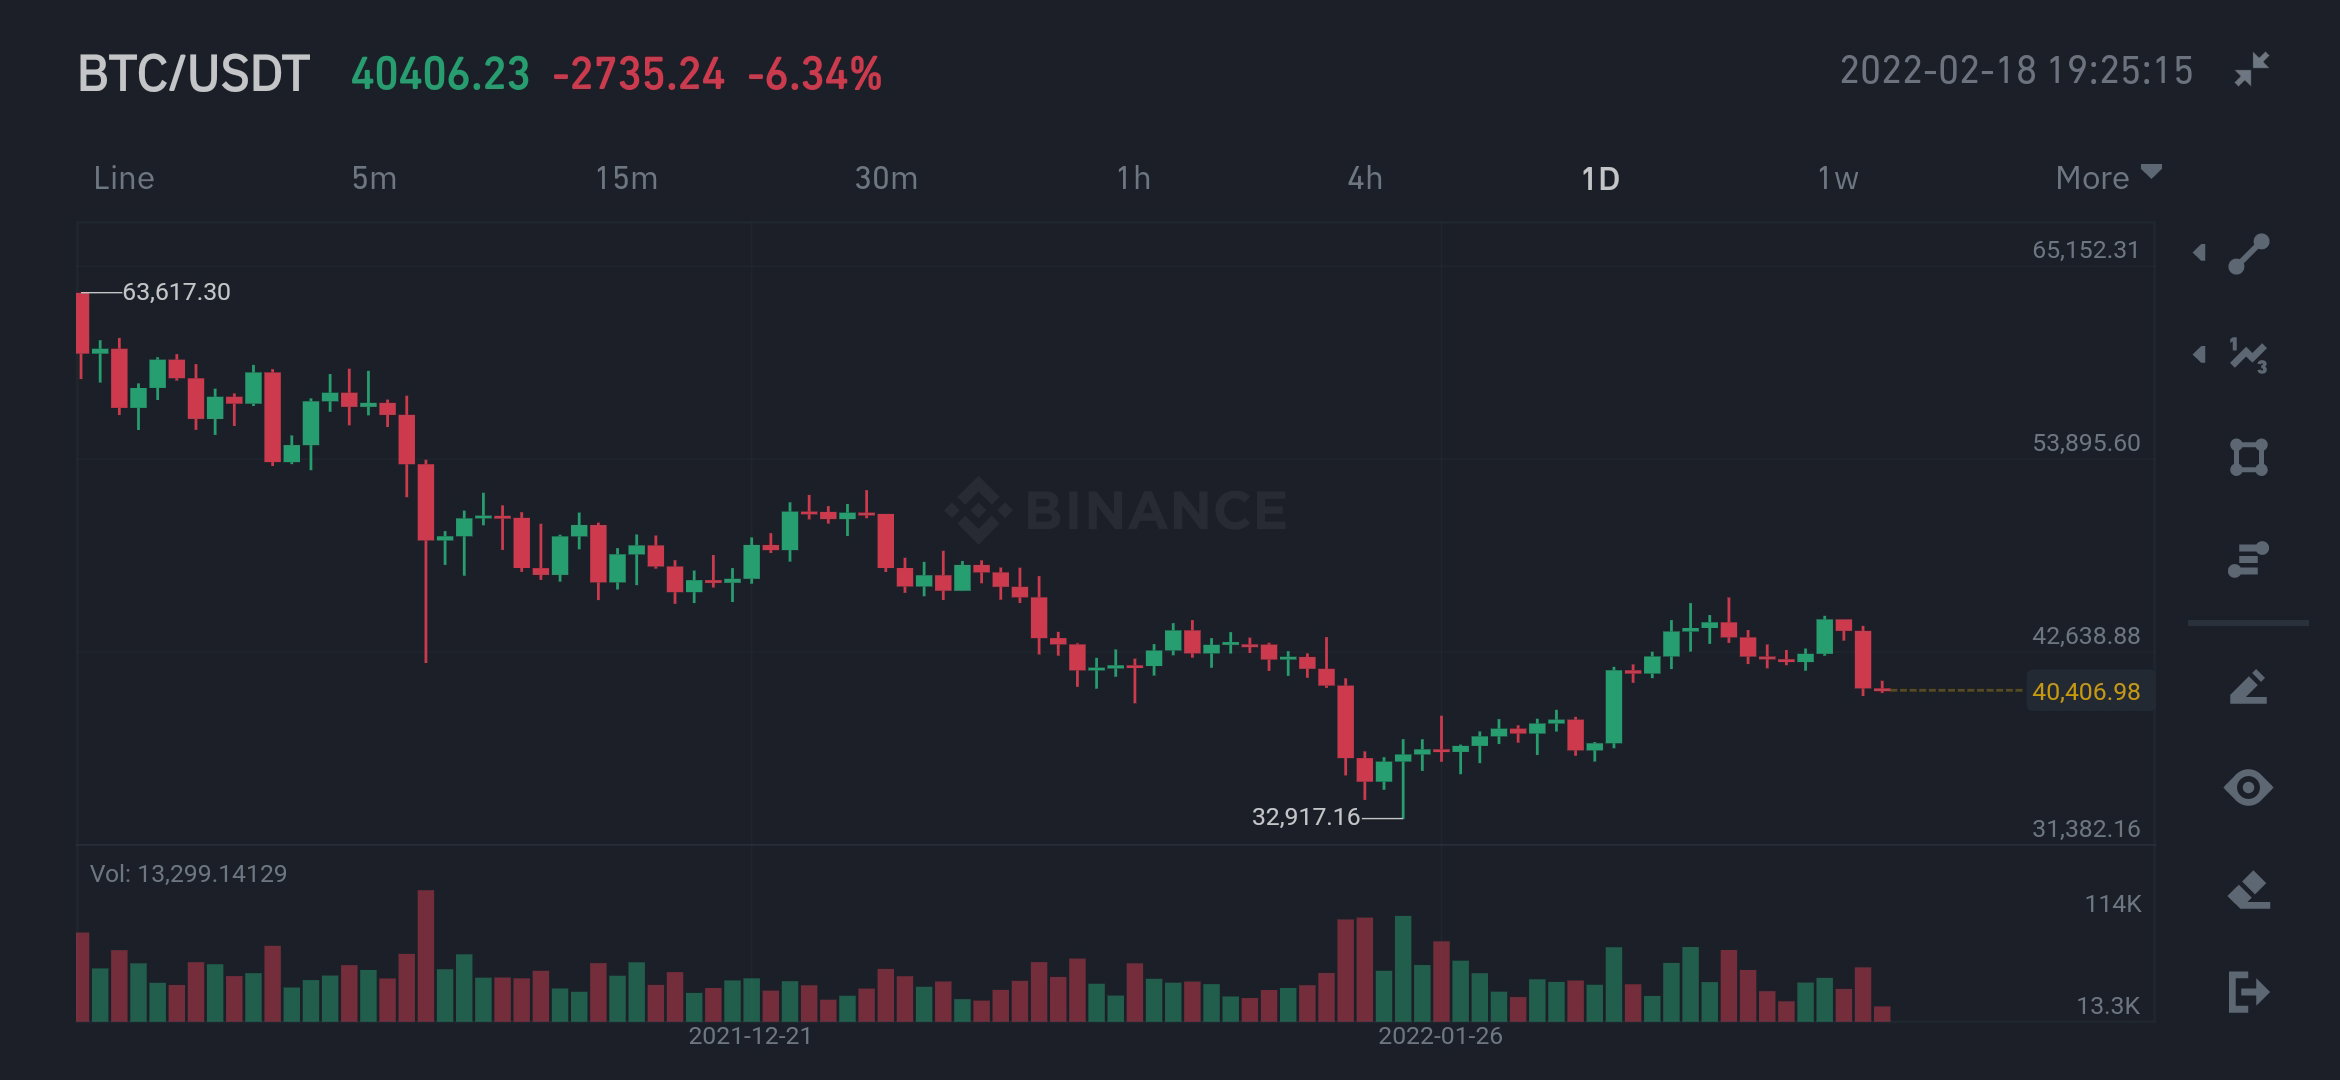Switch to the 4h interval

pos(1365,178)
